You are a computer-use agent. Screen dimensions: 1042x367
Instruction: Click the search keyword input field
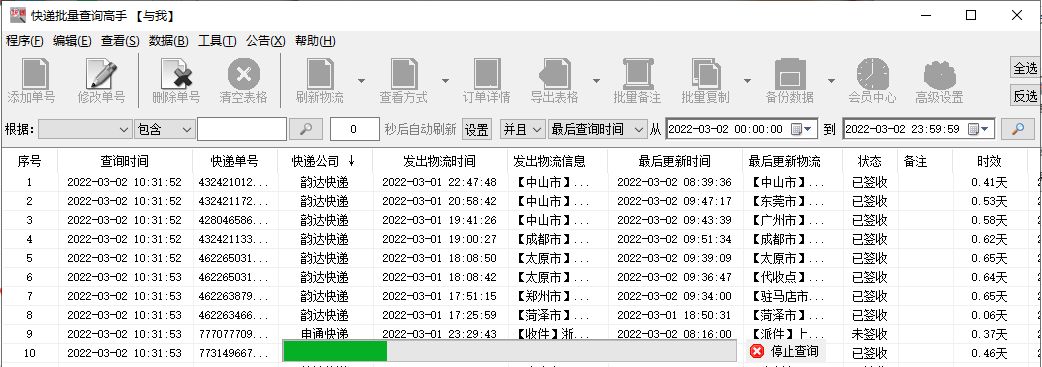pyautogui.click(x=242, y=129)
